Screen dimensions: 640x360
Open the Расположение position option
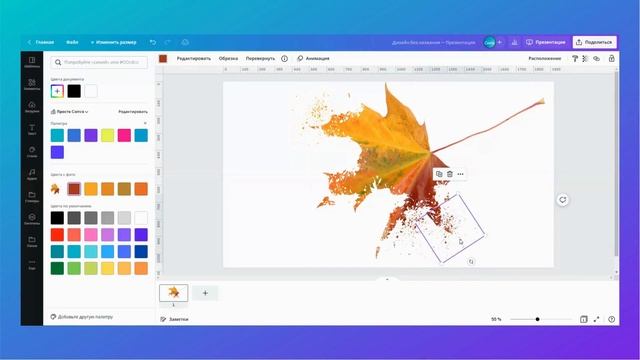[544, 59]
